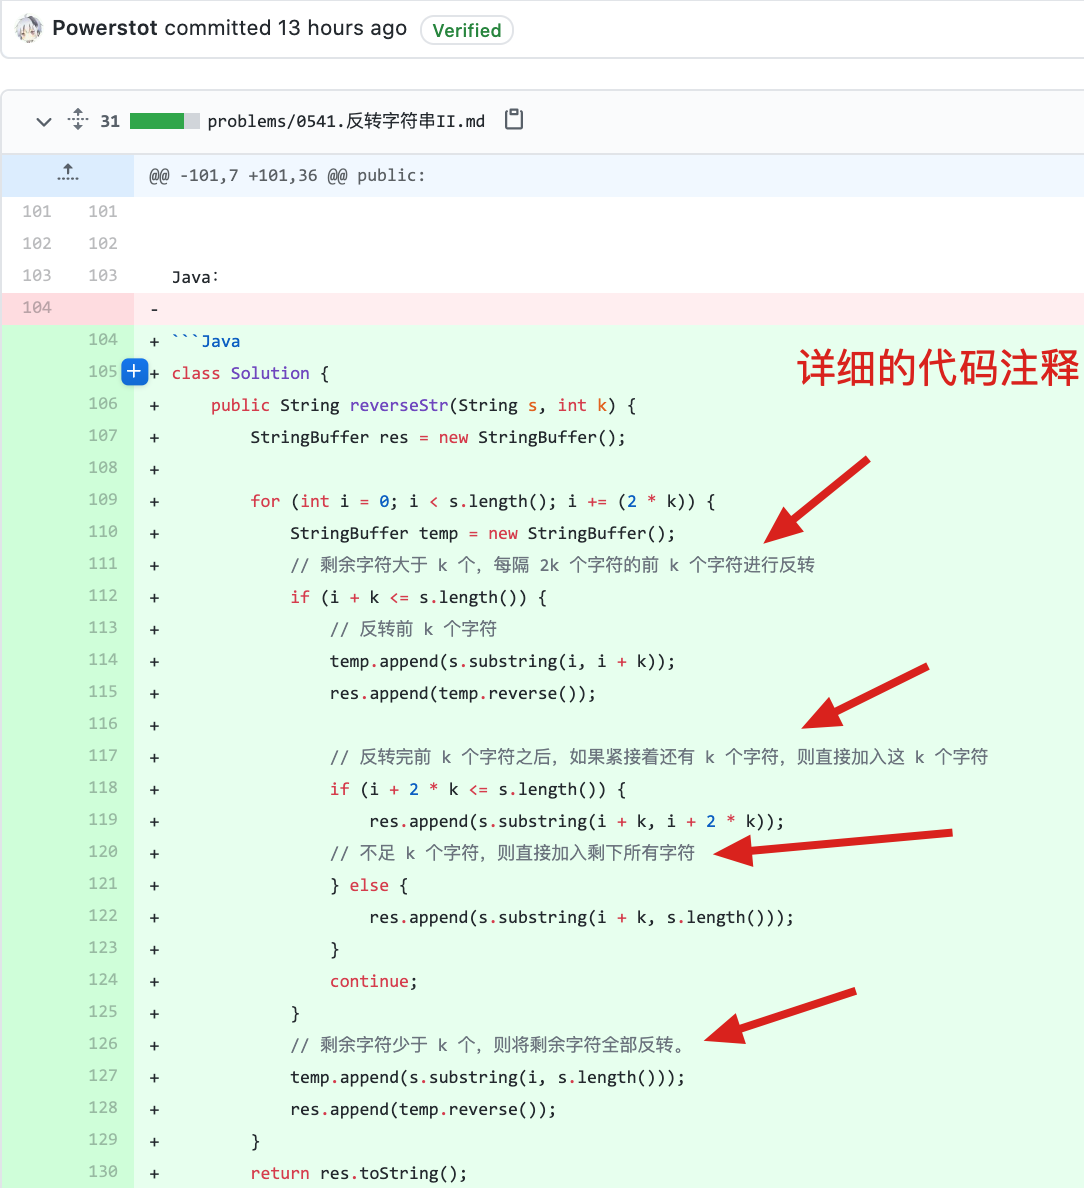Add a comment on line 105

pyautogui.click(x=134, y=371)
